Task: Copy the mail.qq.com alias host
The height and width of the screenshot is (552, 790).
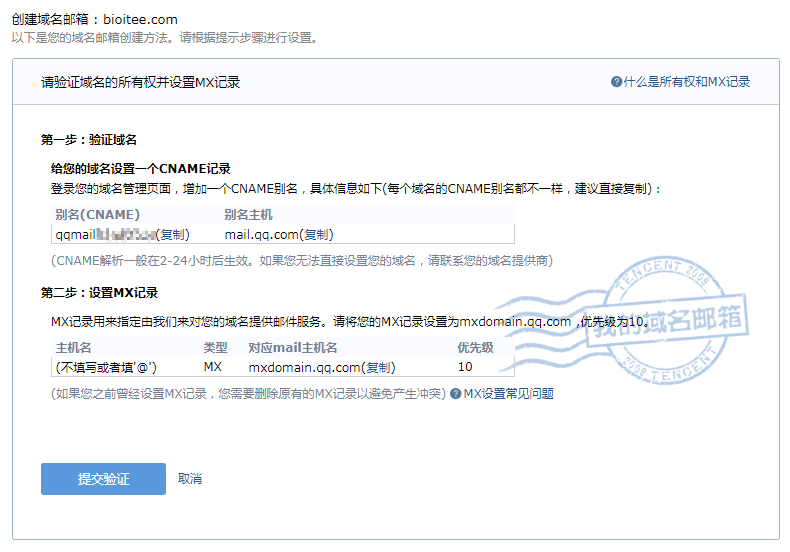Action: [x=318, y=235]
